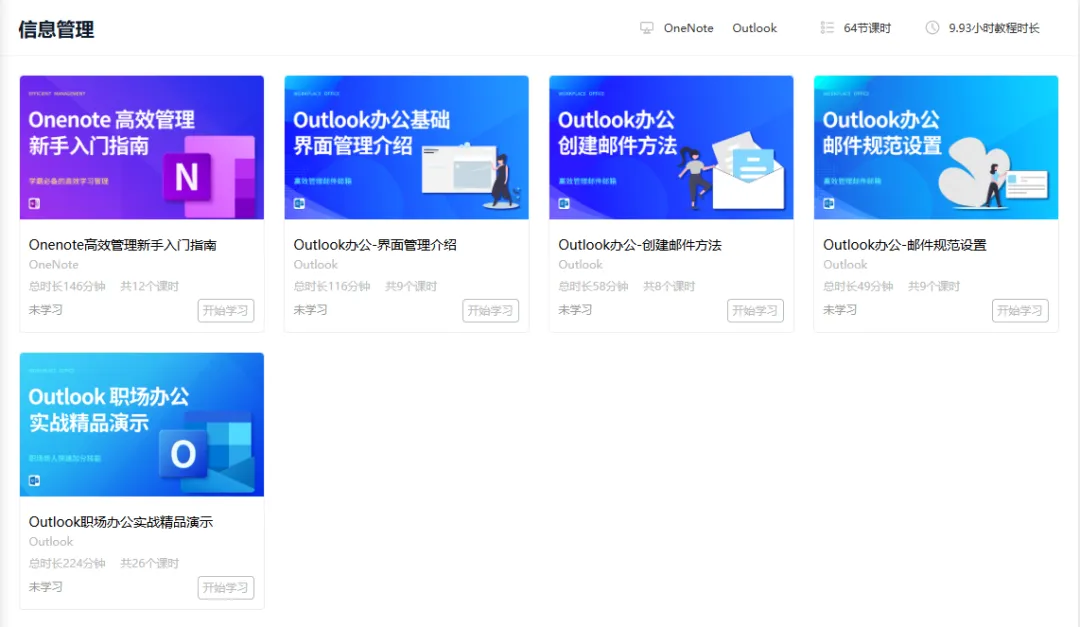The image size is (1080, 627).
Task: Open the Onenote高效管理新手入门指南 cover image
Action: [x=142, y=147]
